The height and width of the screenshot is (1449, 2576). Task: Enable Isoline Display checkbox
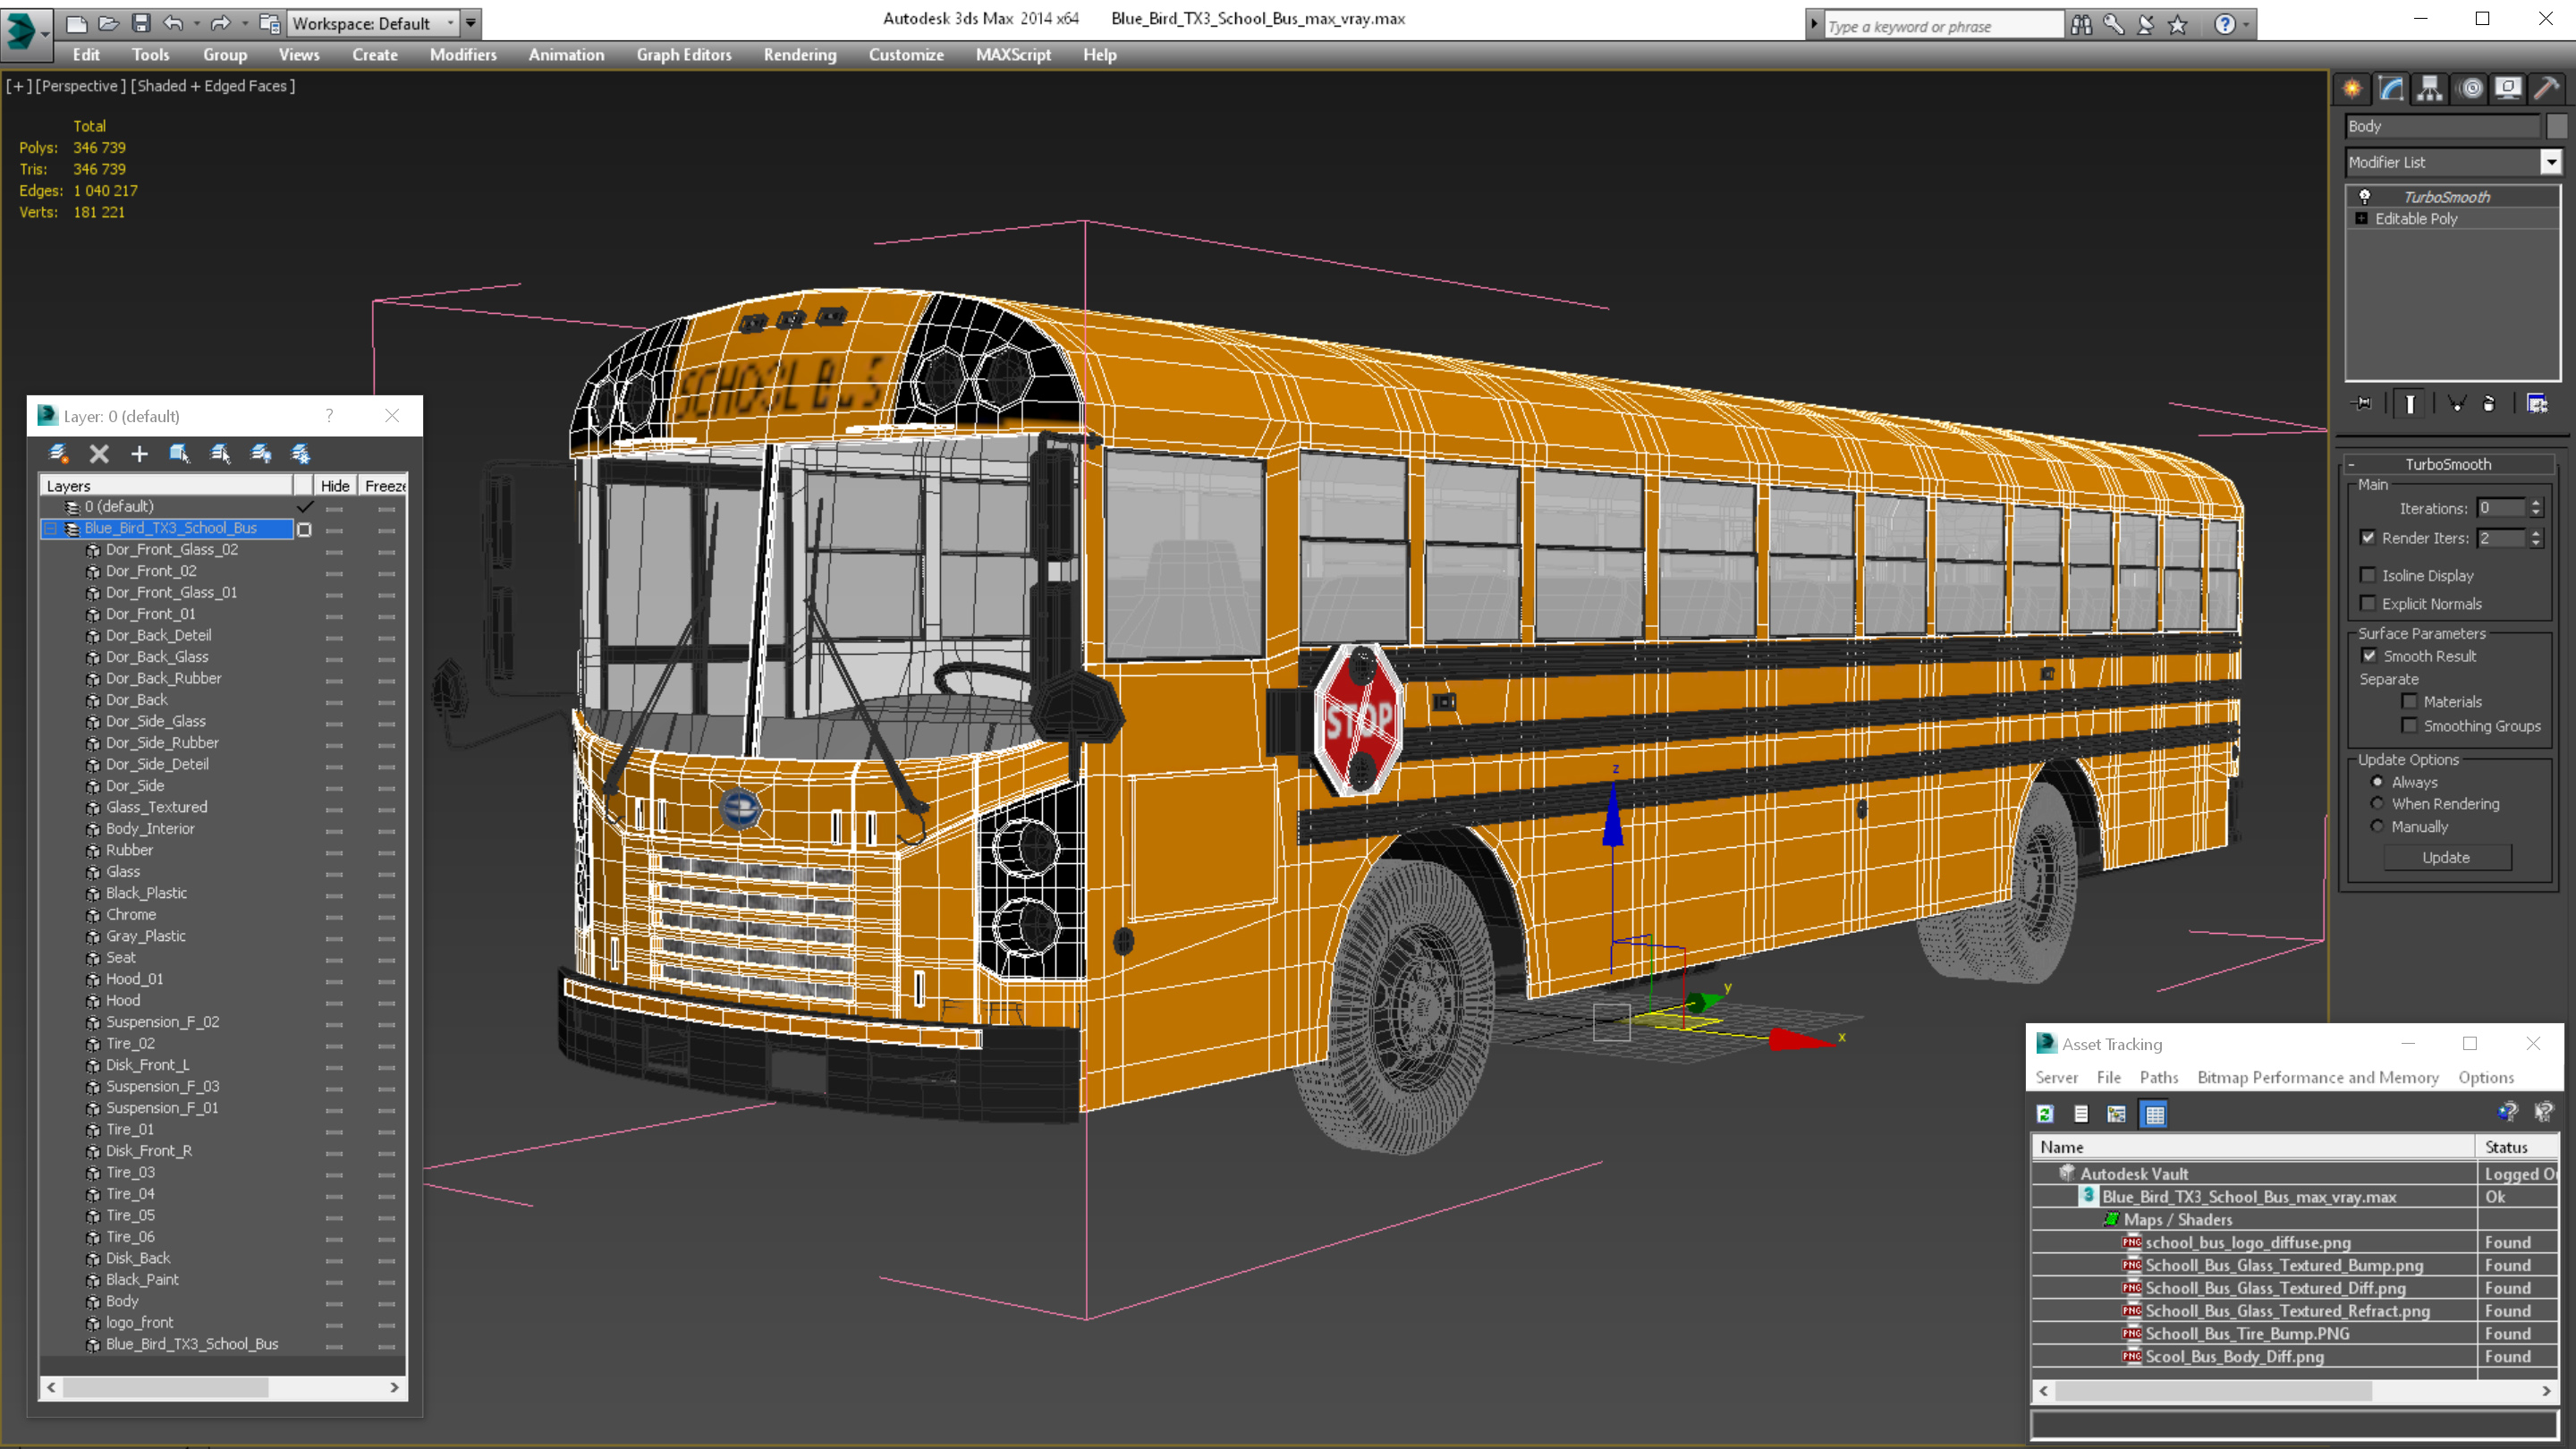(x=2368, y=575)
